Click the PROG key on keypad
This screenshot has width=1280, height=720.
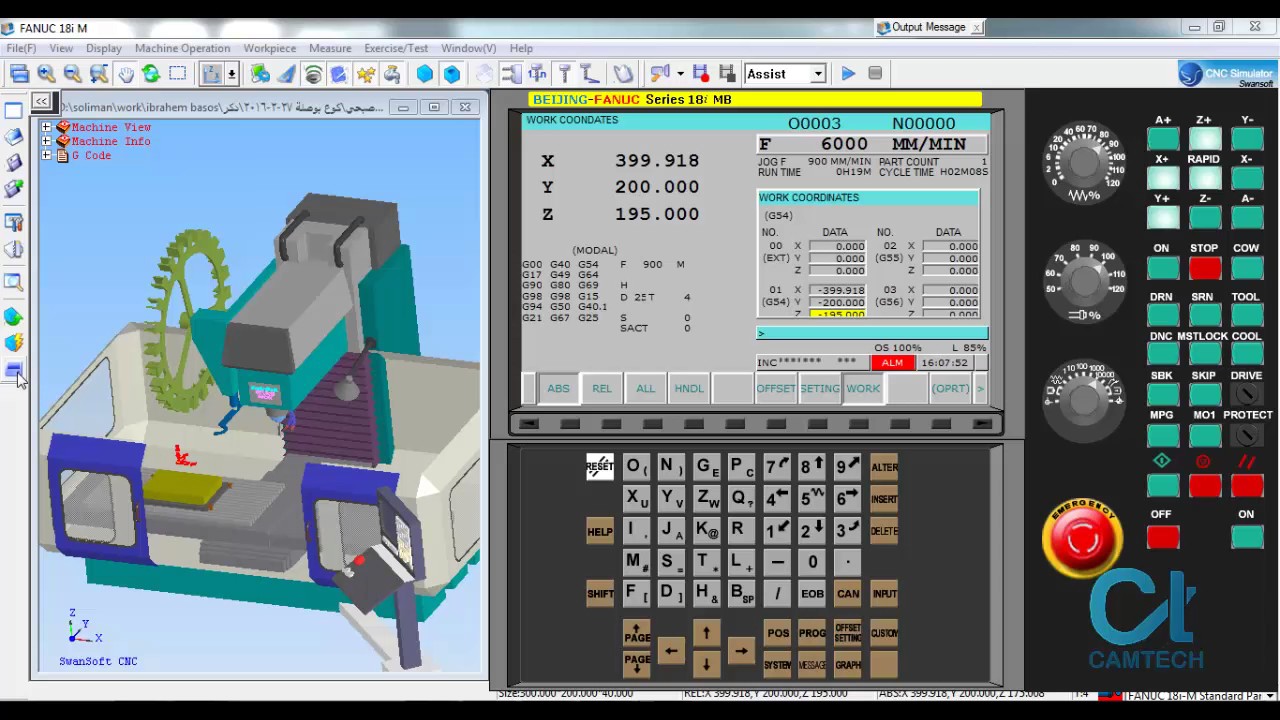click(x=812, y=633)
